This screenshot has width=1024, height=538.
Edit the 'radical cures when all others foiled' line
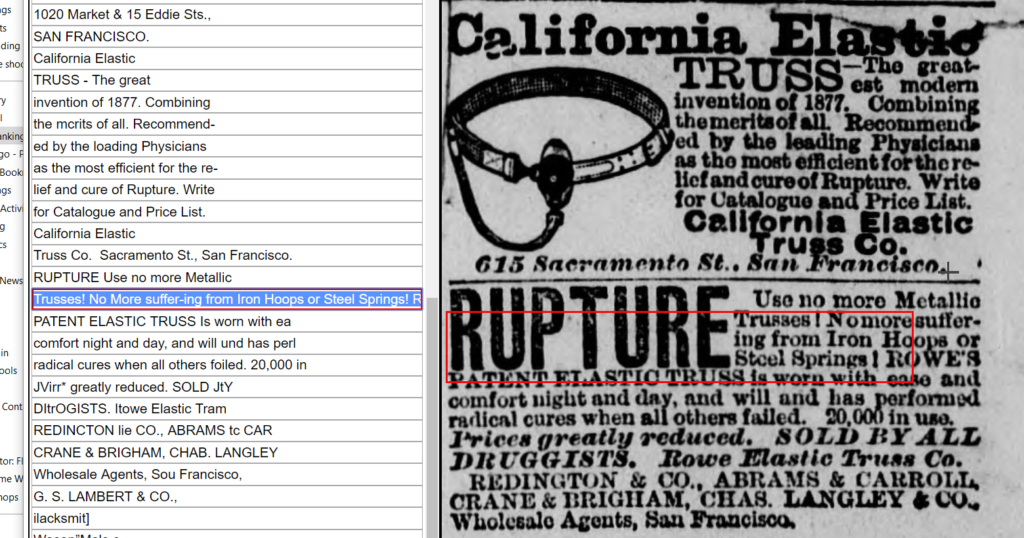tap(227, 365)
